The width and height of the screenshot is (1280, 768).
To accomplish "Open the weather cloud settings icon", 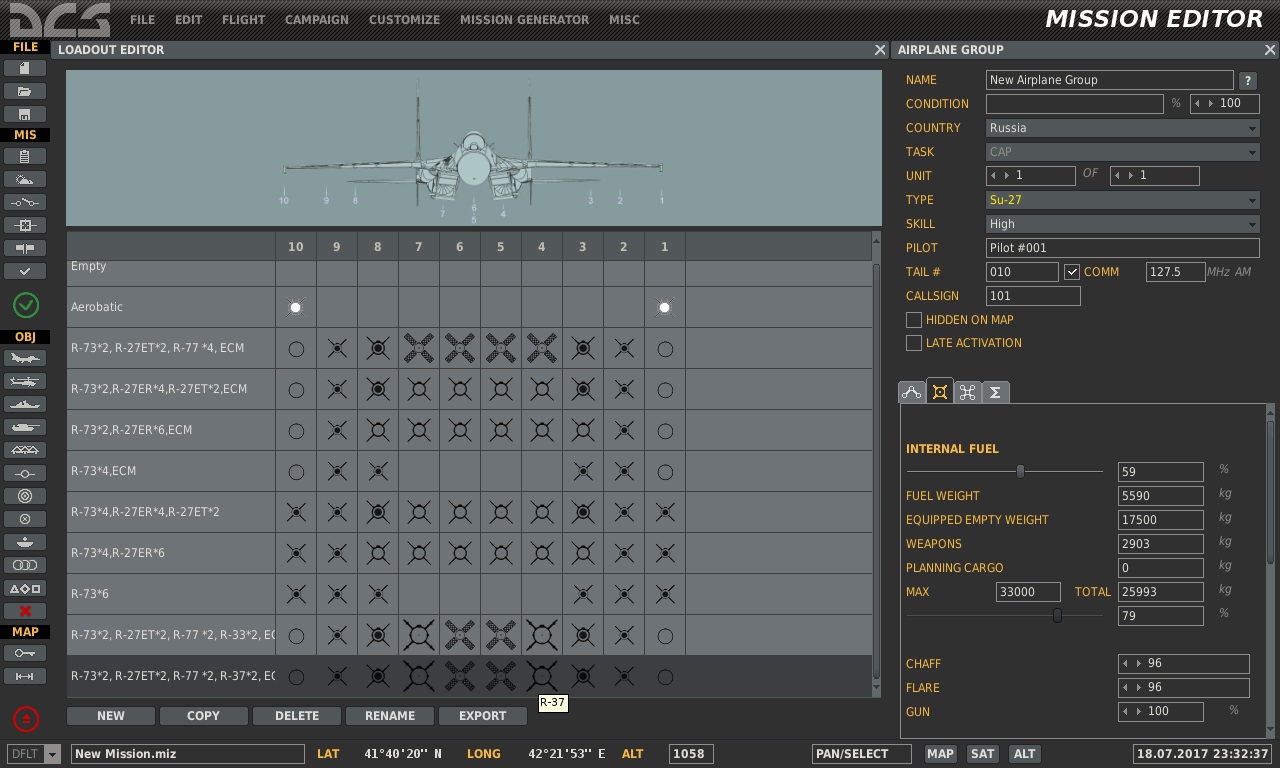I will pos(25,180).
